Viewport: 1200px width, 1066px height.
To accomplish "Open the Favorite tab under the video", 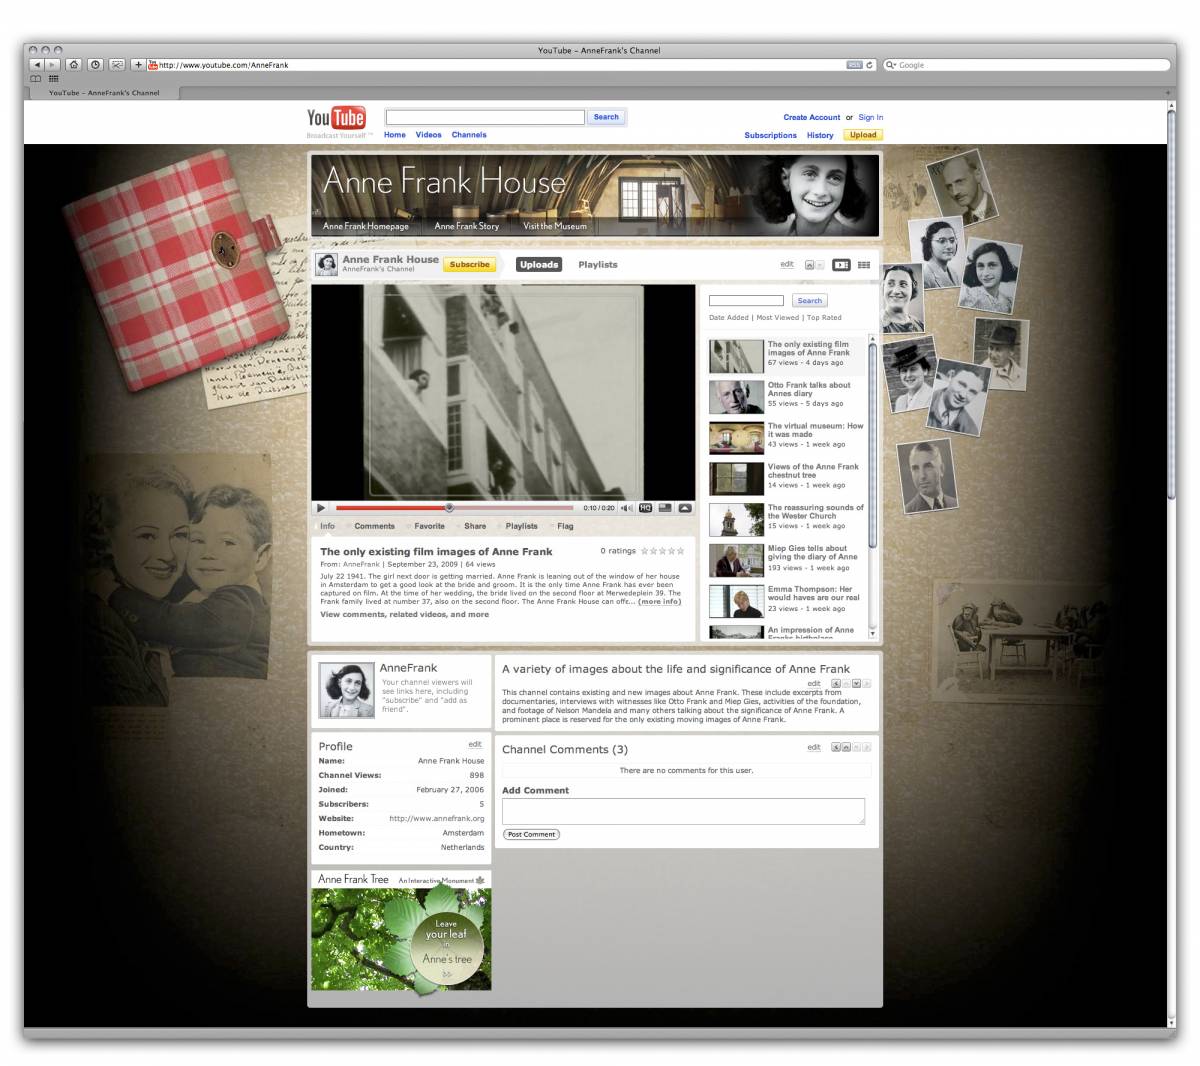I will tap(429, 526).
